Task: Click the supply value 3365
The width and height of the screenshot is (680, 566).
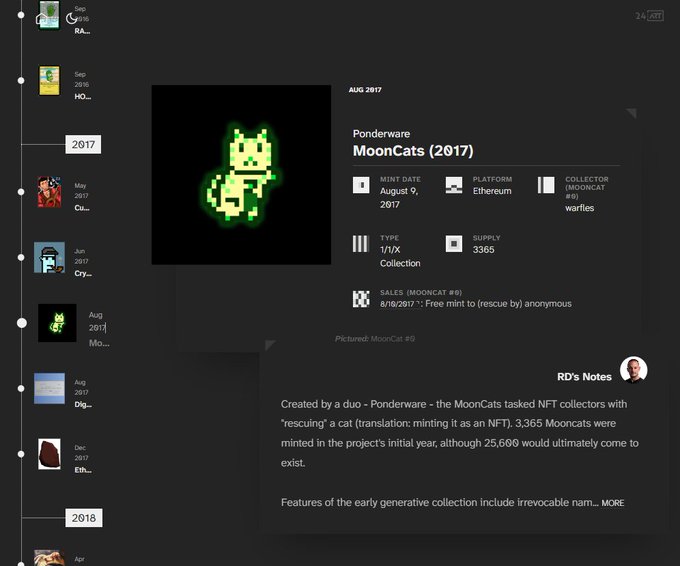Action: click(484, 250)
